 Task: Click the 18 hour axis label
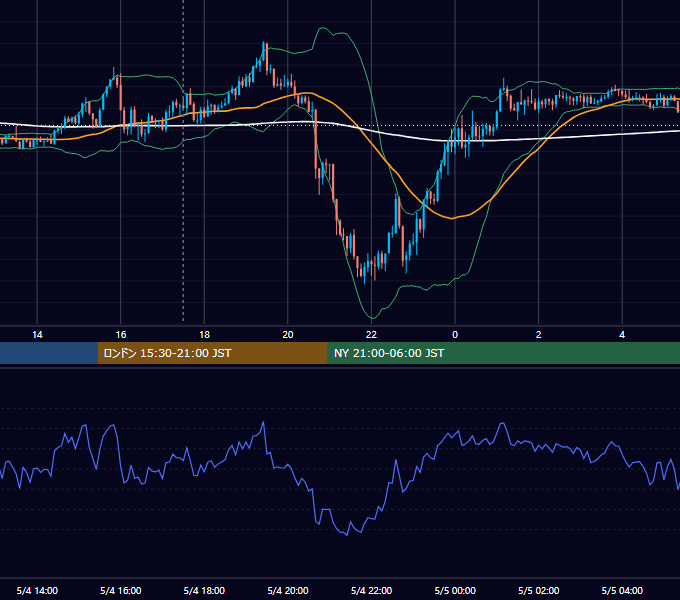(204, 335)
